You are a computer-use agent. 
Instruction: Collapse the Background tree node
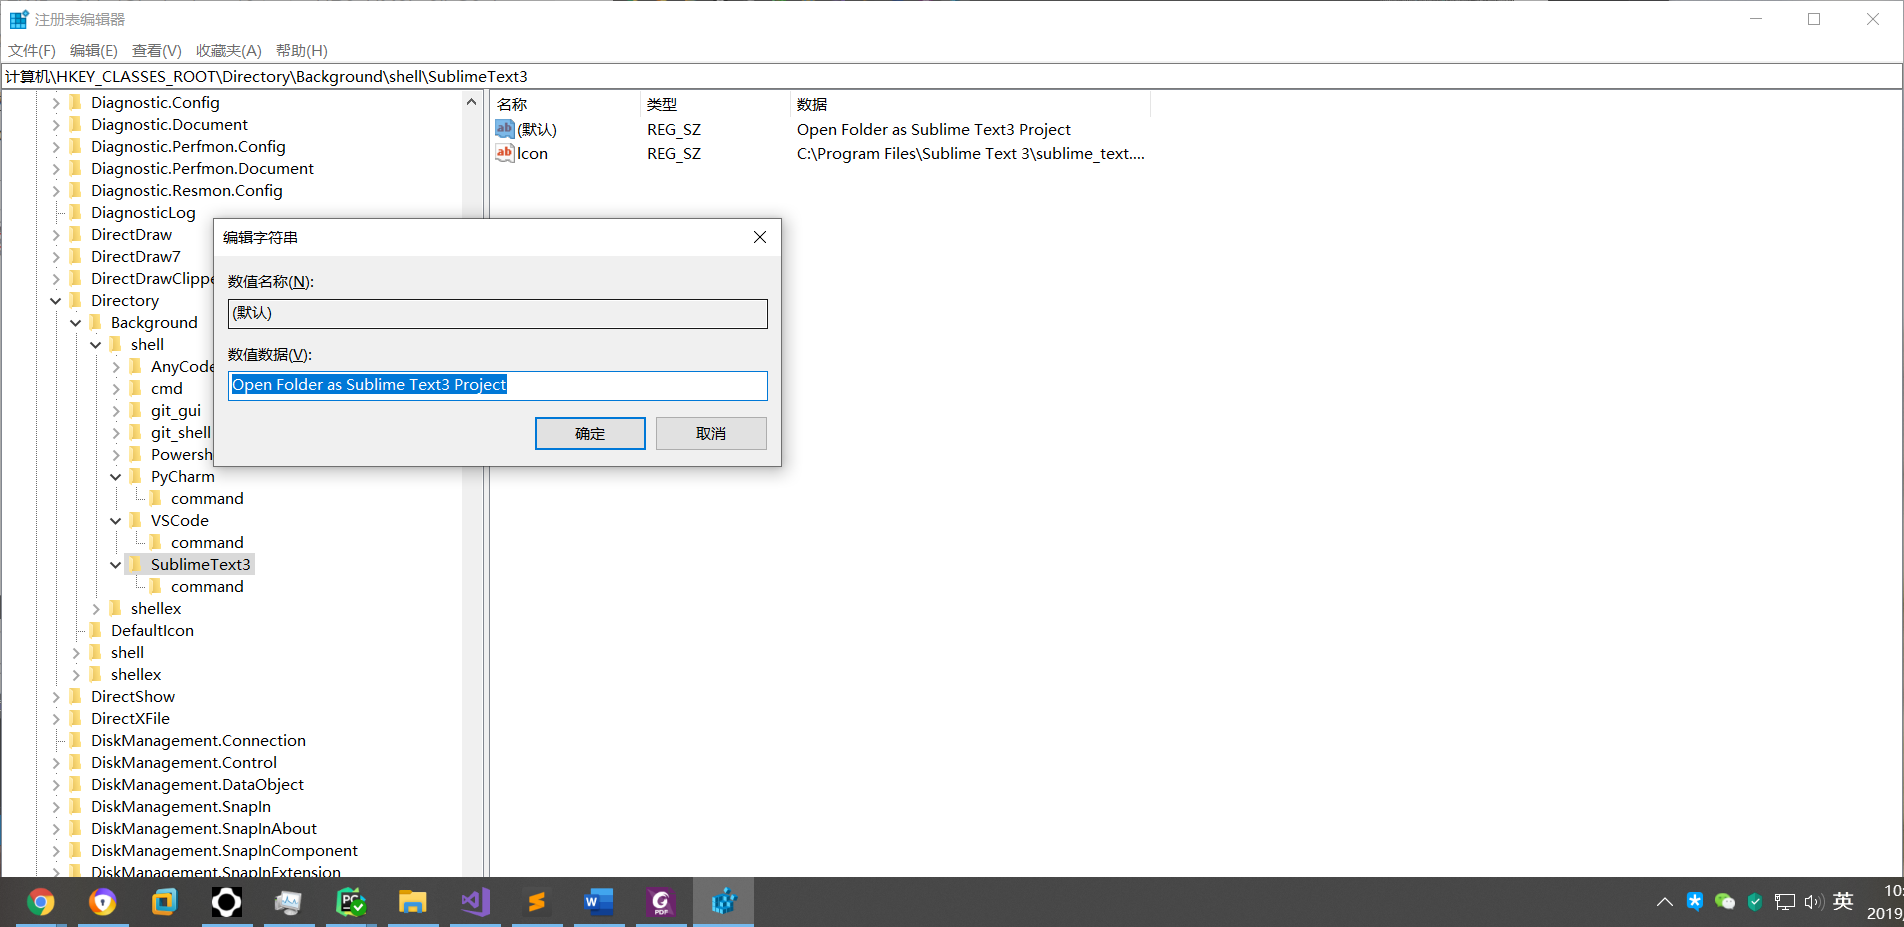pos(76,322)
